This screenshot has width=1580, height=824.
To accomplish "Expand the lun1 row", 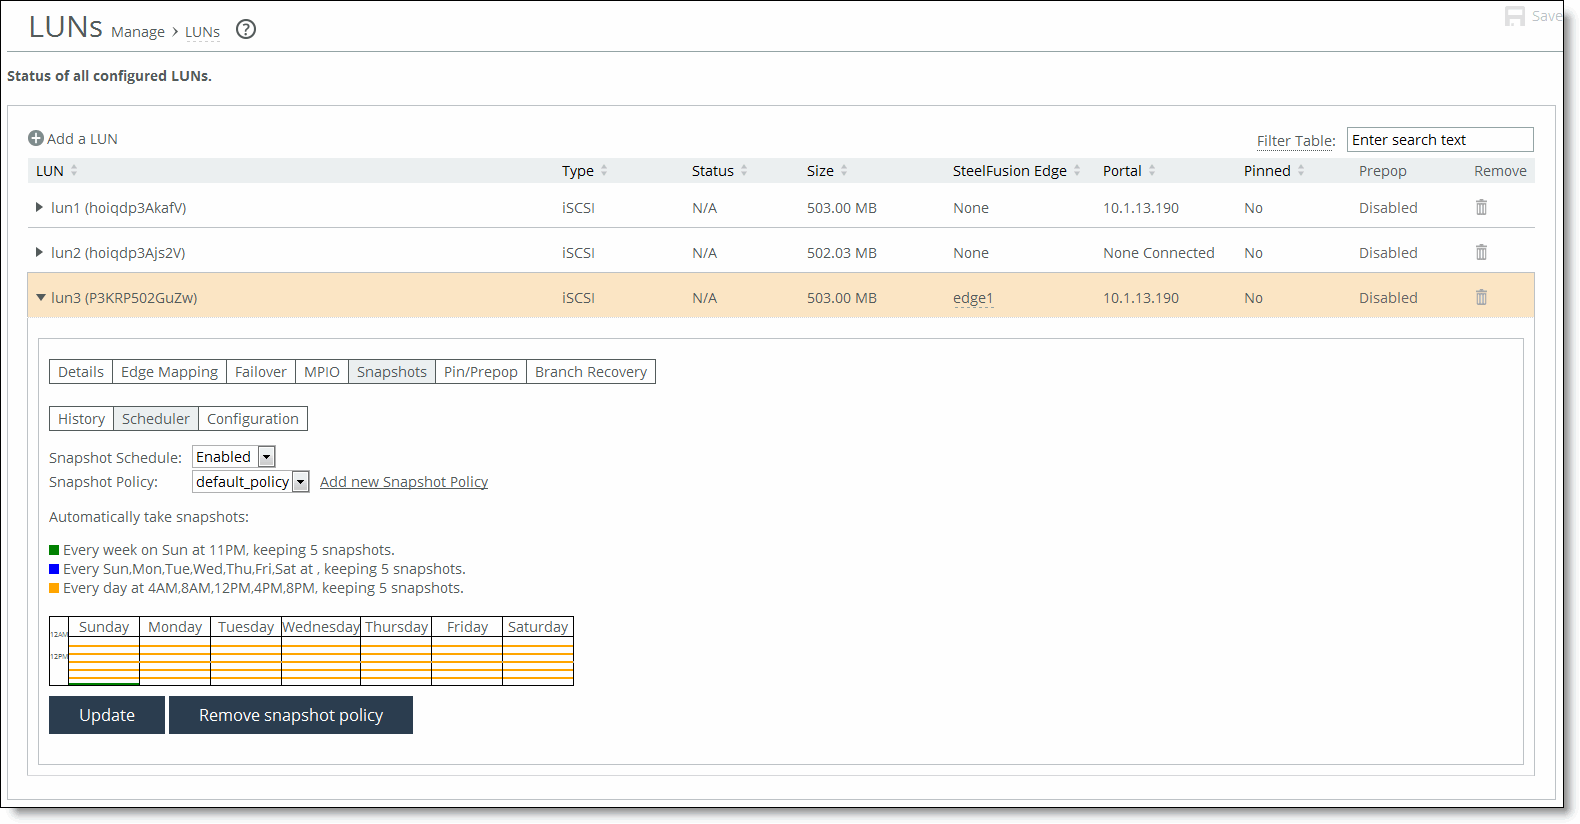I will coord(39,207).
